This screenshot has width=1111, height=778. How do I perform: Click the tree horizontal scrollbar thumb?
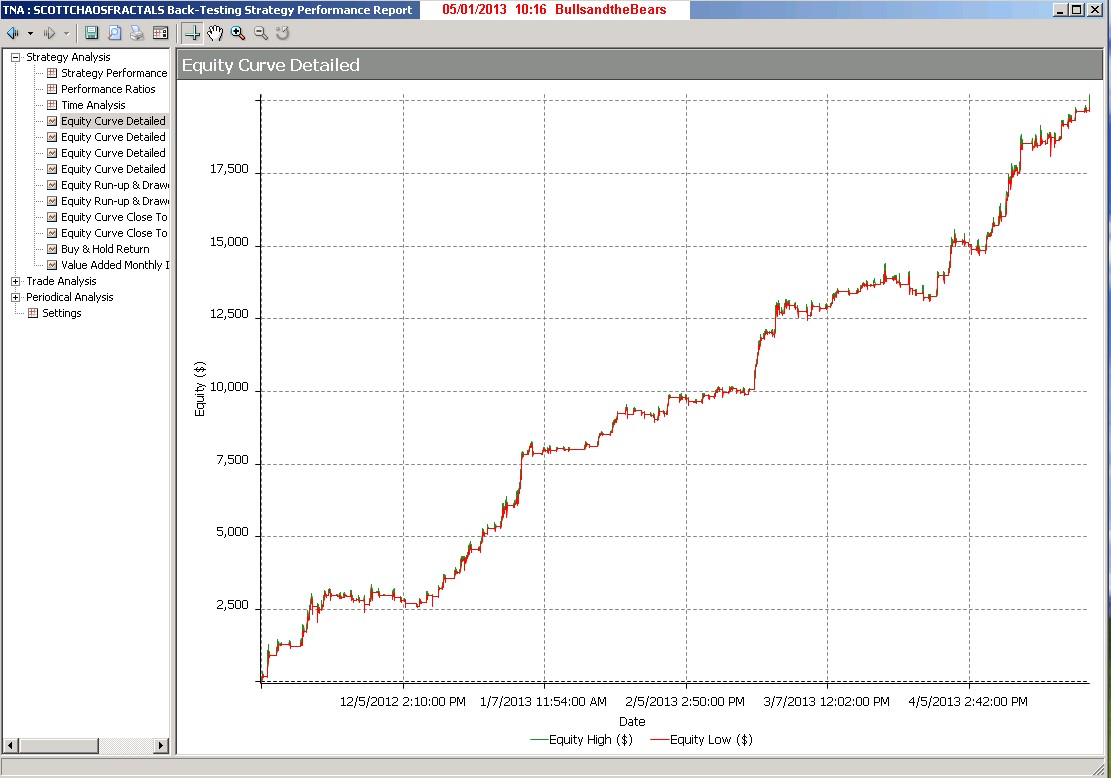coord(58,745)
